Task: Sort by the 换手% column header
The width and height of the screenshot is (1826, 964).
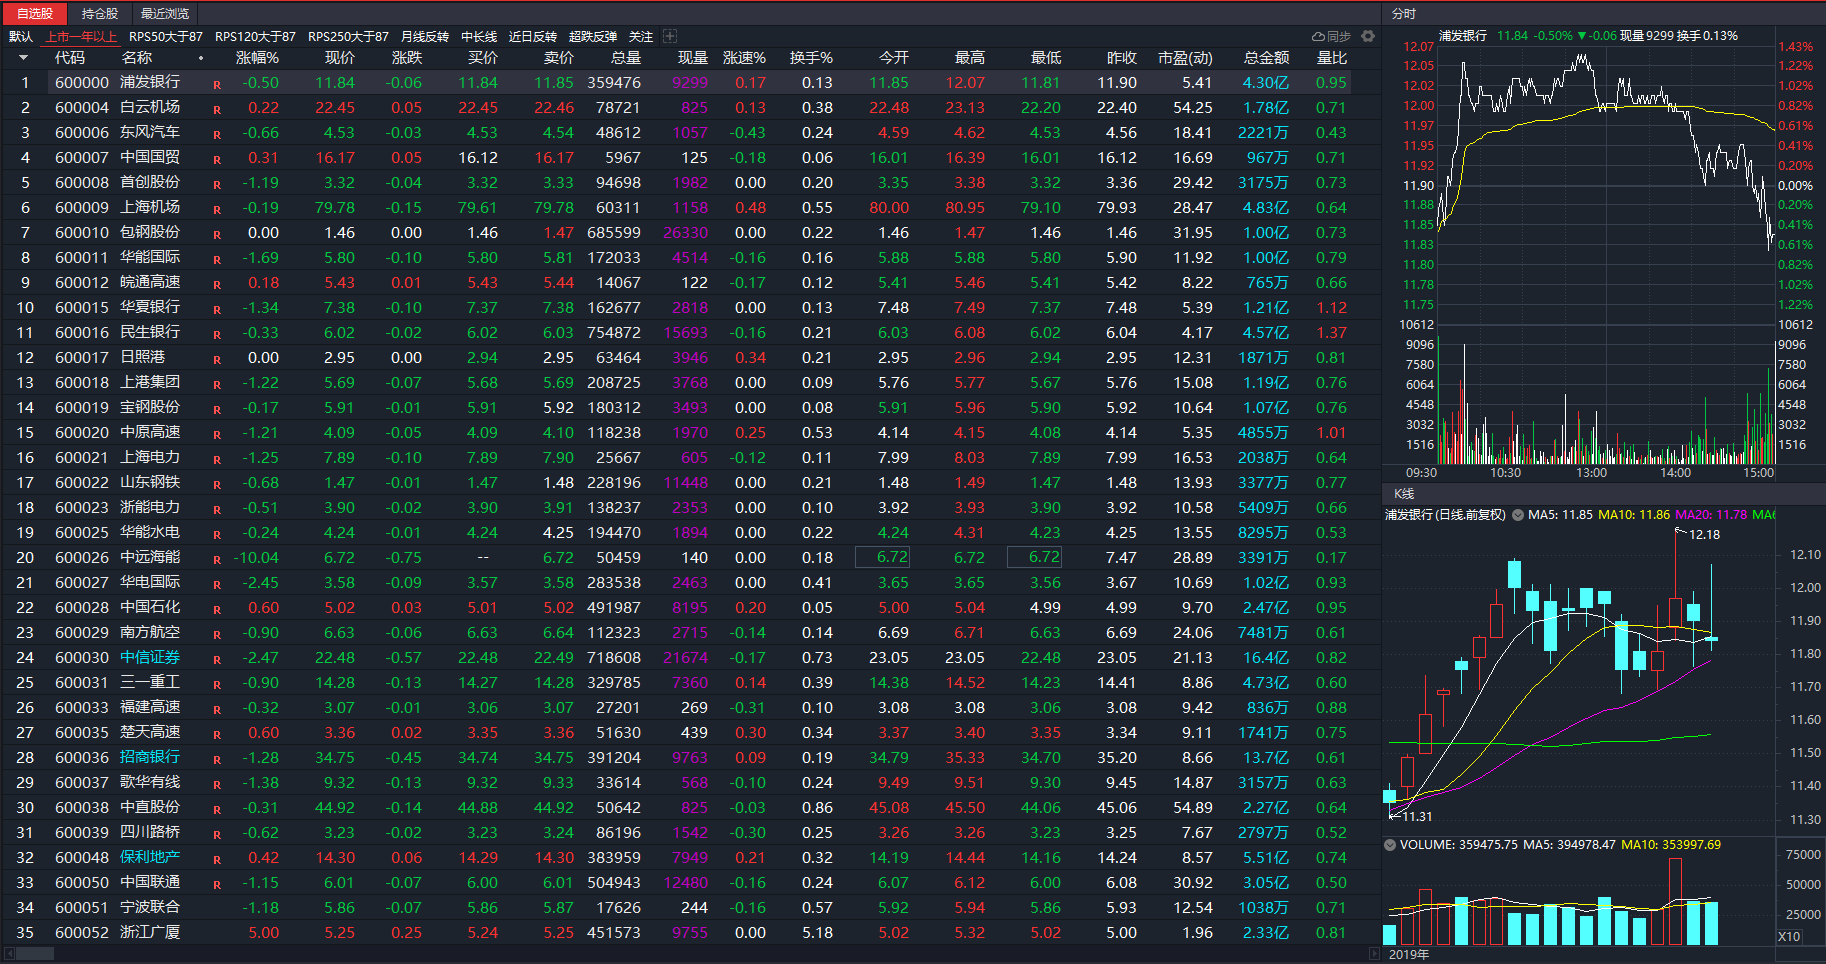Action: tap(811, 58)
